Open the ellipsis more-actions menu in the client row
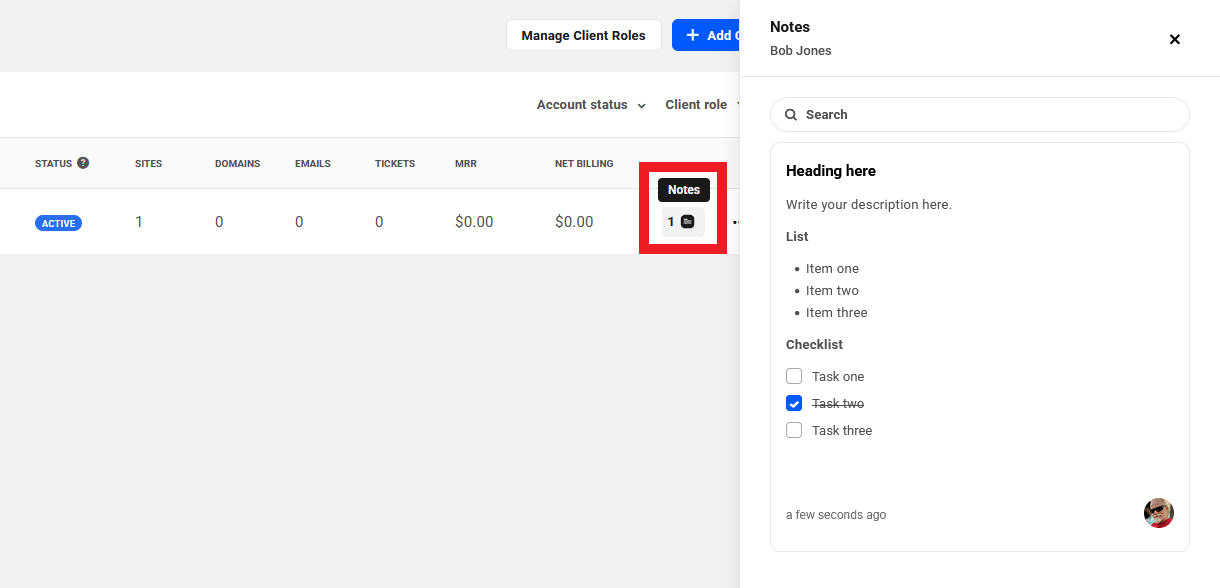Screen dimensions: 1220x588 click(x=737, y=222)
